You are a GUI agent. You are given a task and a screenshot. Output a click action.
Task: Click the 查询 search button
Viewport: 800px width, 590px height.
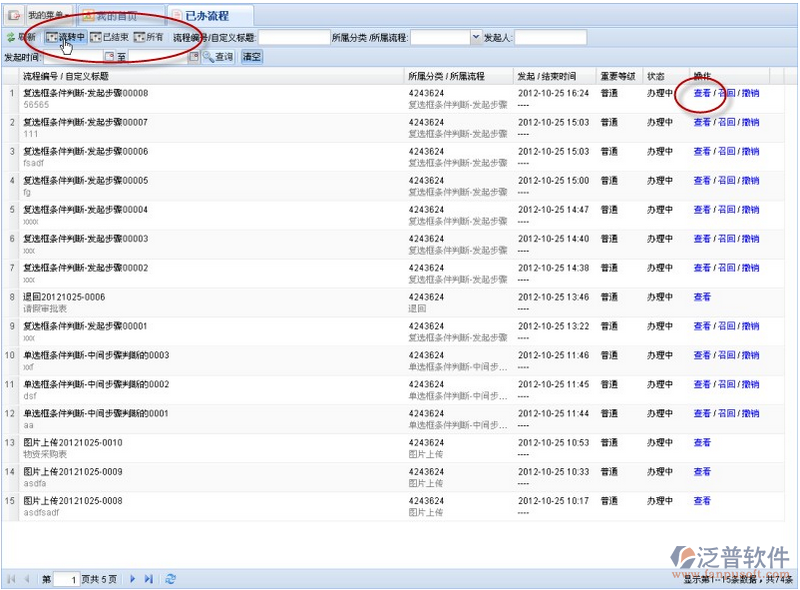pyautogui.click(x=218, y=57)
